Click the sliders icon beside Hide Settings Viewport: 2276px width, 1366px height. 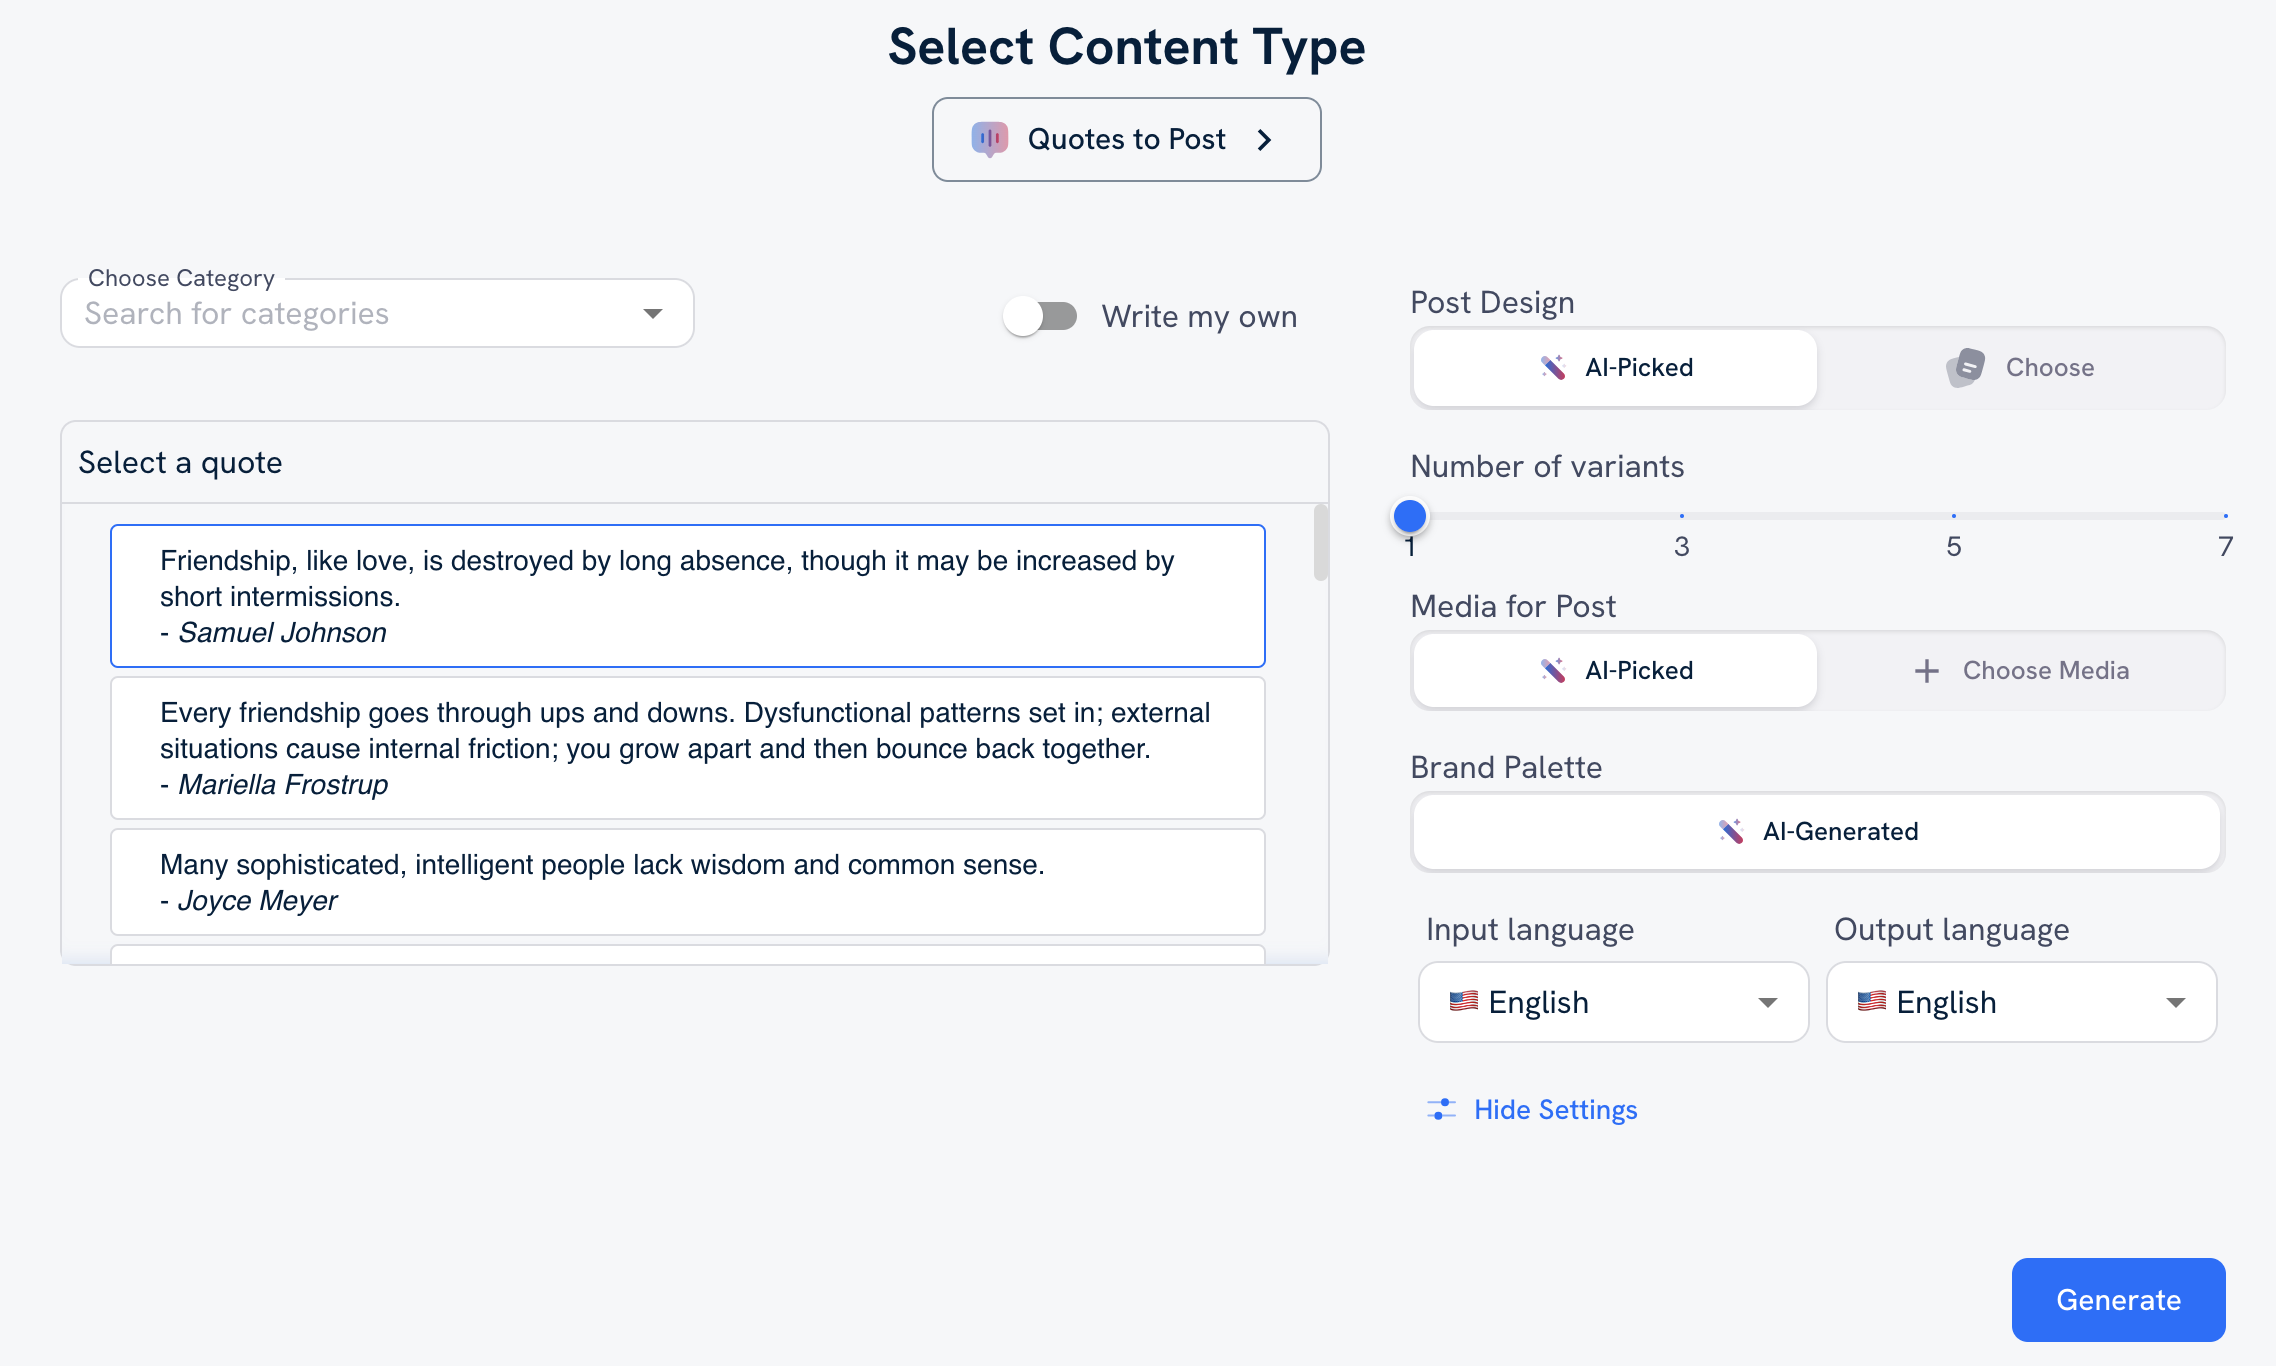click(1441, 1109)
